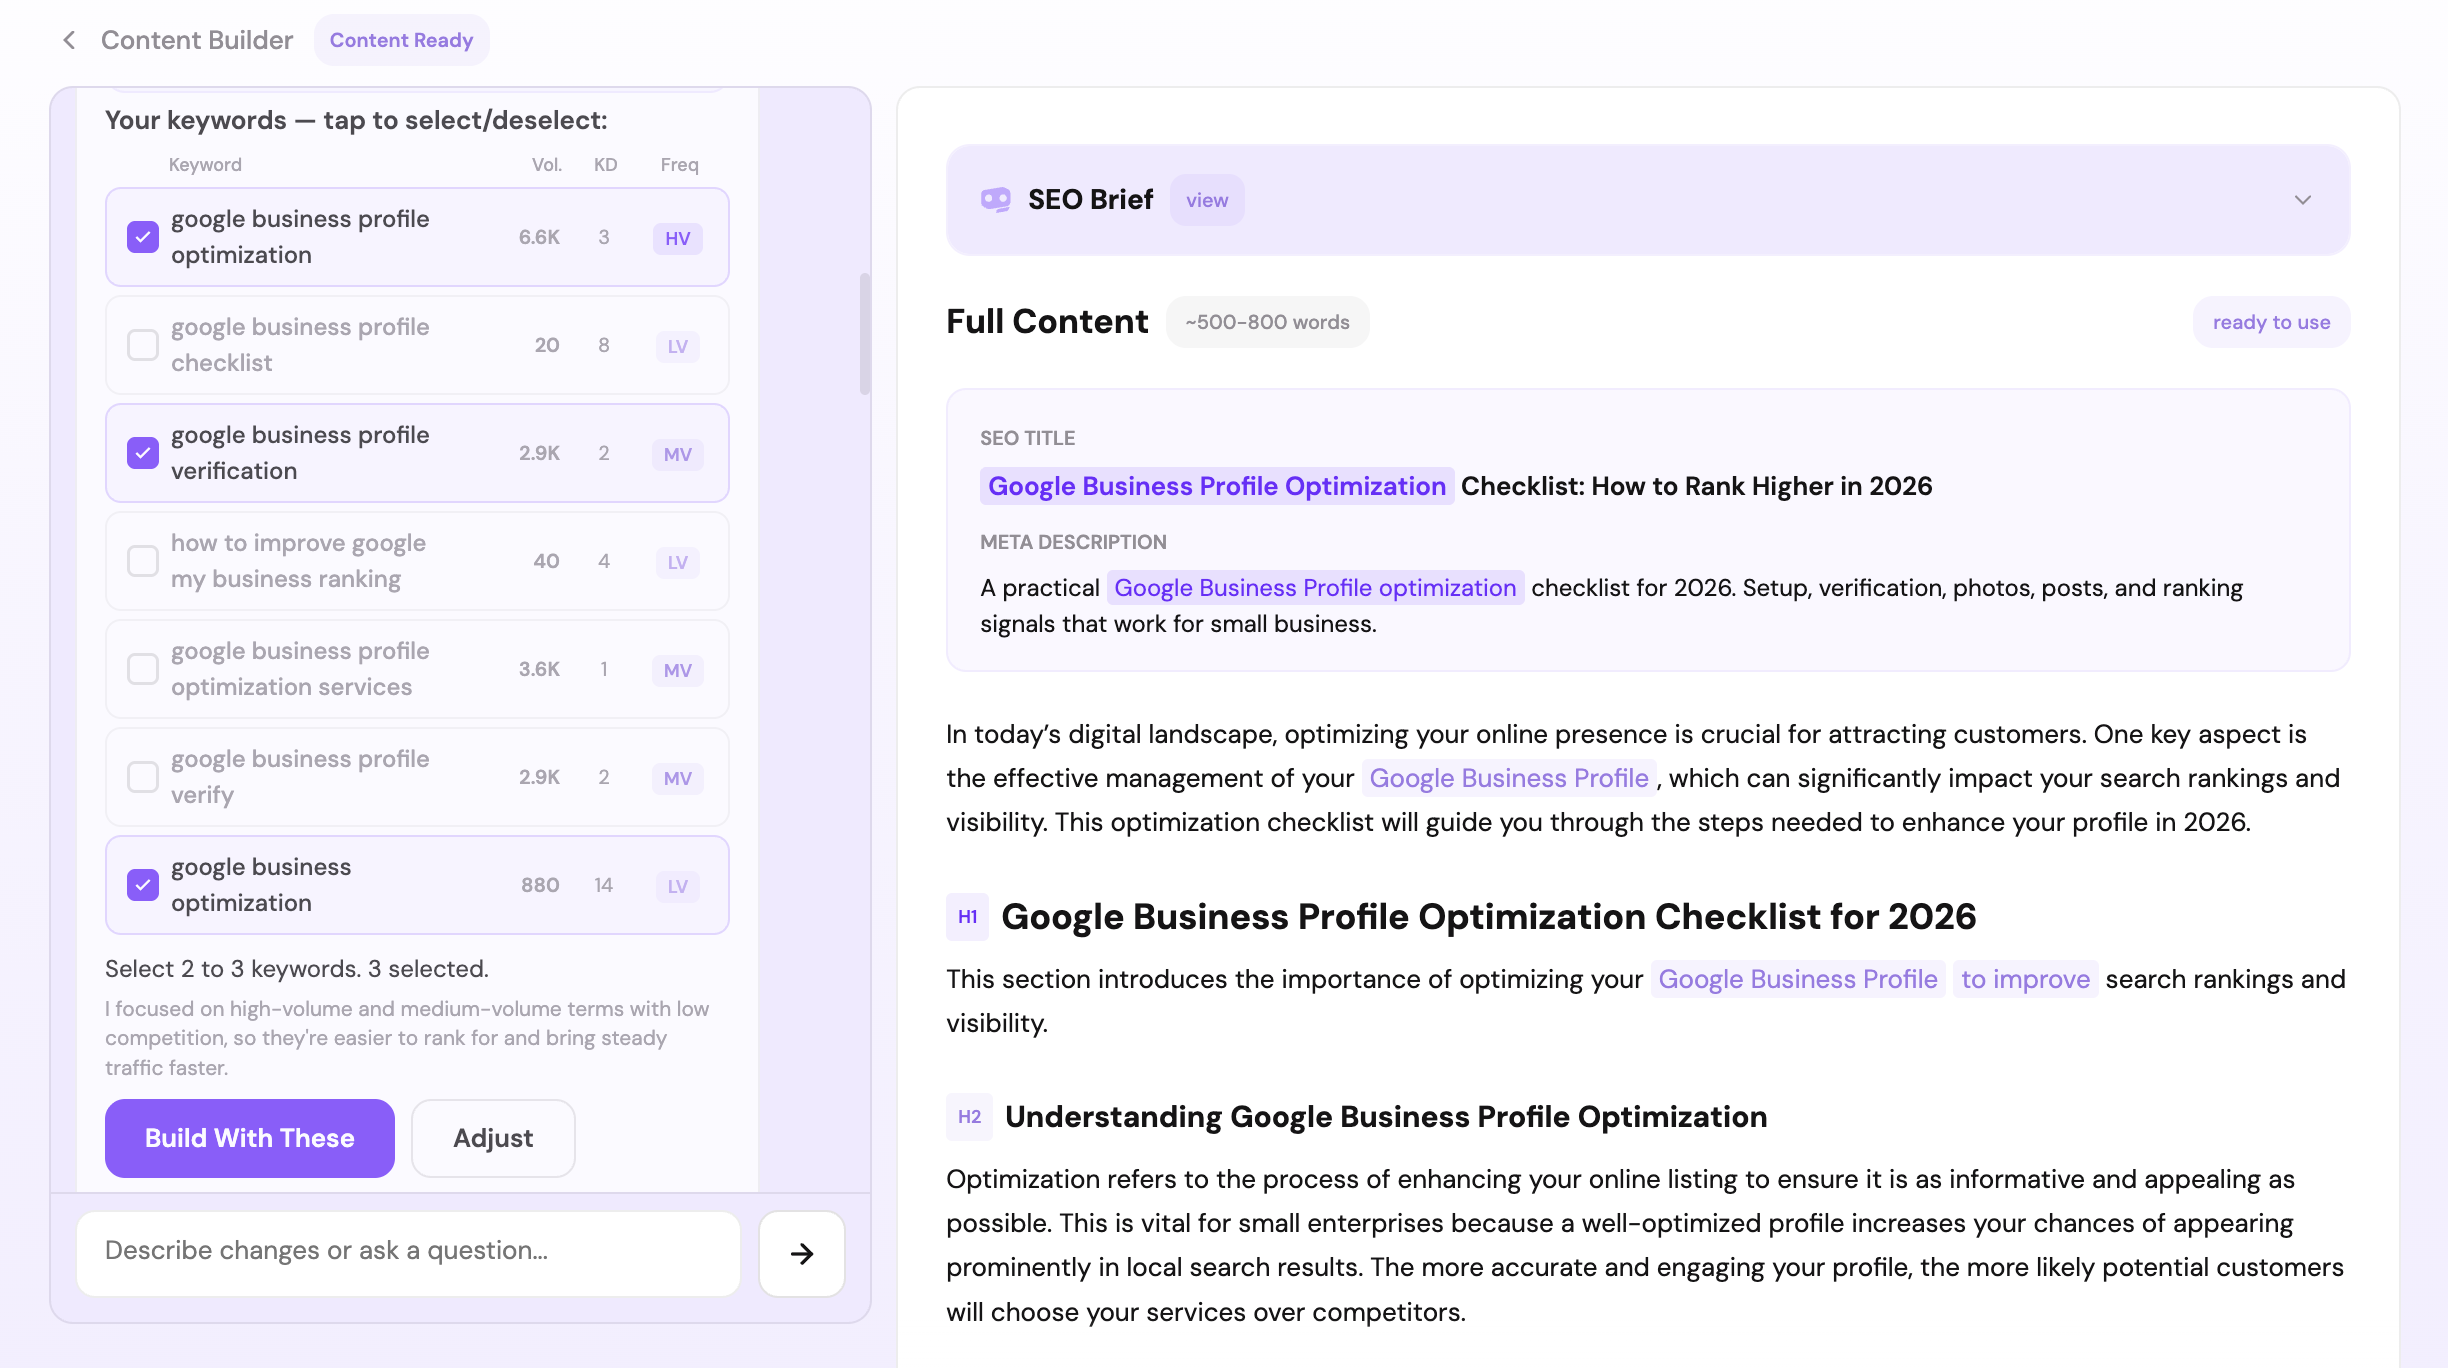Viewport: 2448px width, 1368px height.
Task: Tick the google business profile verify checkbox
Action: (x=143, y=777)
